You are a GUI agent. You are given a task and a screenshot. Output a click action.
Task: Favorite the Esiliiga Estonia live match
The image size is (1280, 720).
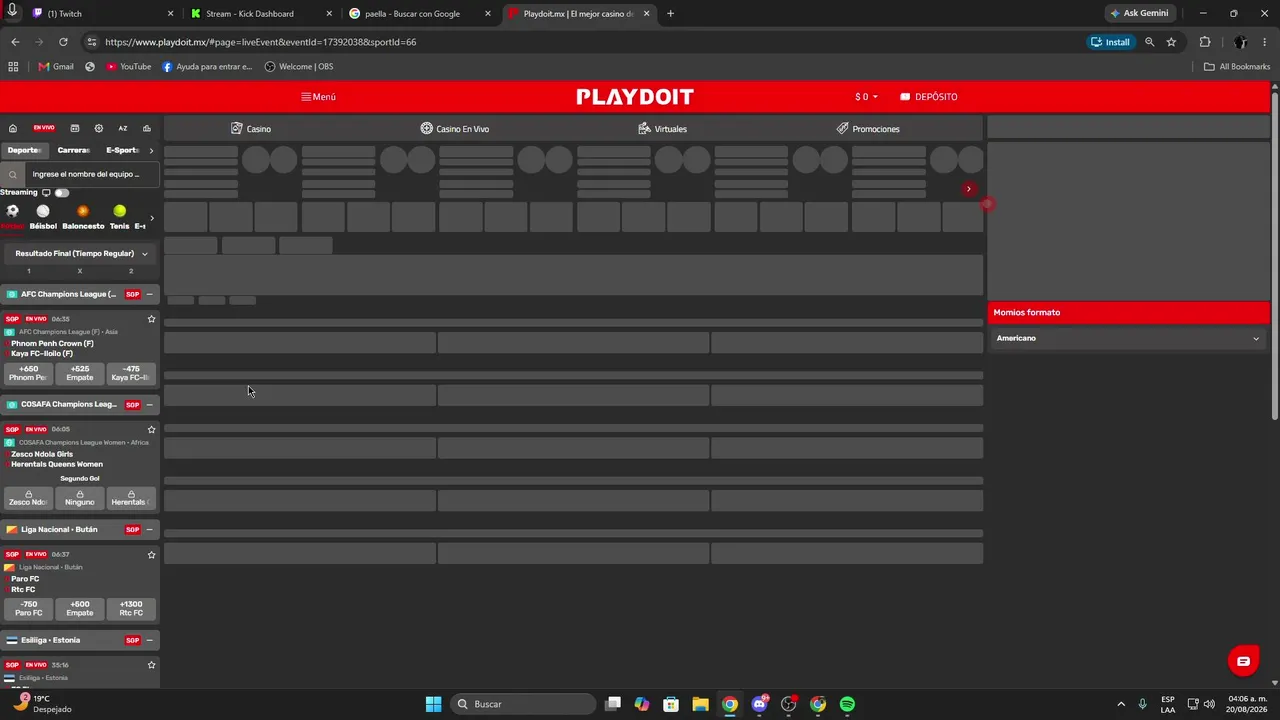(152, 664)
